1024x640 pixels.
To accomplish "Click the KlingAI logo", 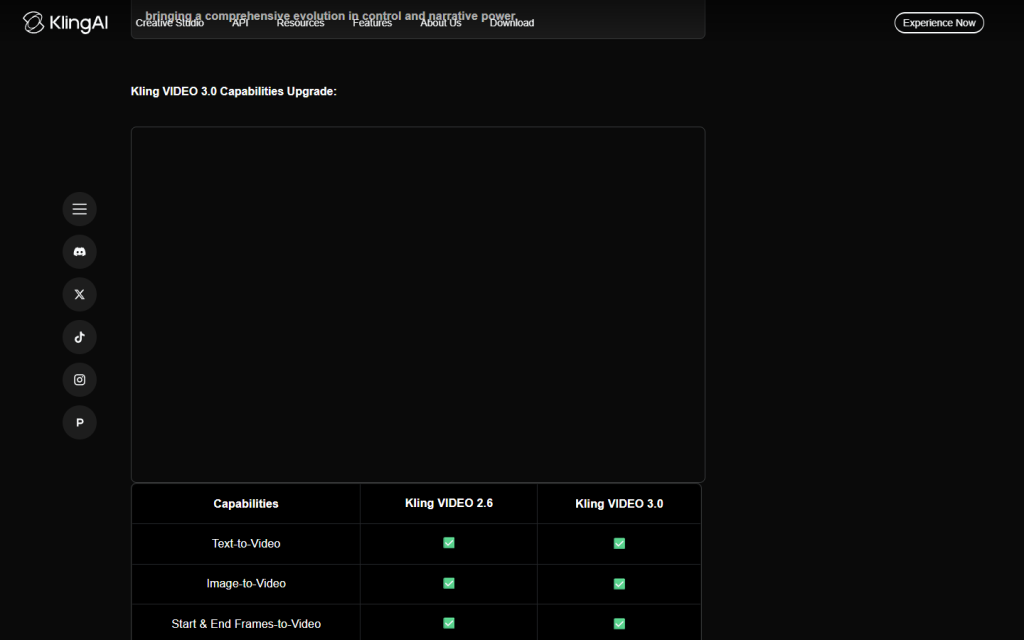I will pos(65,23).
